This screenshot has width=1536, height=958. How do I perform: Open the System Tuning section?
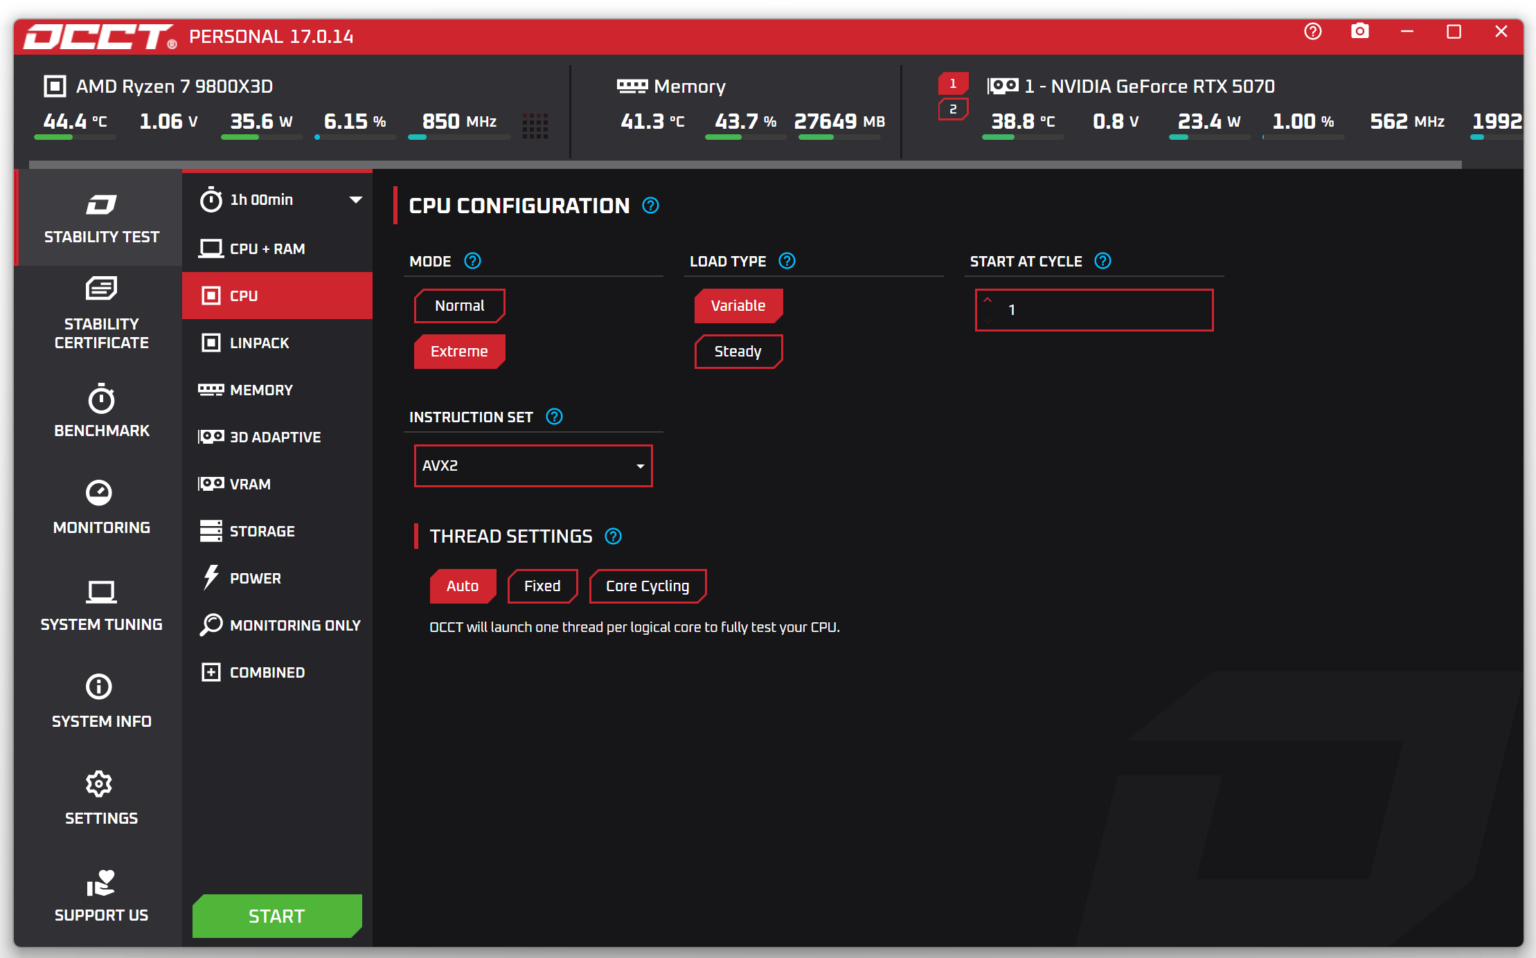point(101,605)
